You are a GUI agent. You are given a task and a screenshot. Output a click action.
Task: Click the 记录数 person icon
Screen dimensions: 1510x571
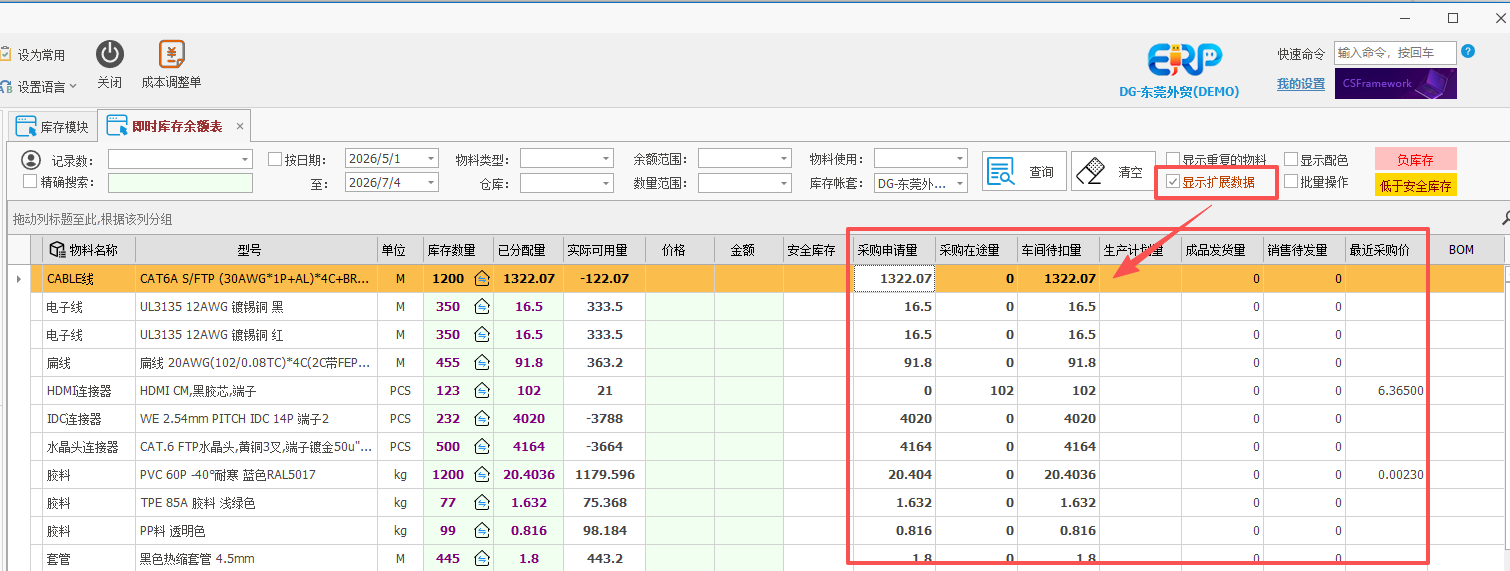click(x=32, y=160)
